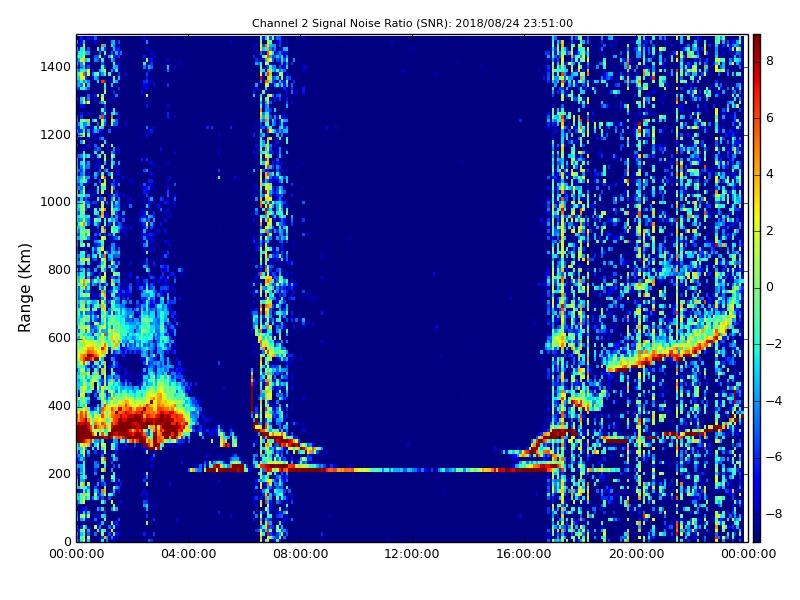
Task: Click the 1000 range tick label
Action: click(56, 202)
